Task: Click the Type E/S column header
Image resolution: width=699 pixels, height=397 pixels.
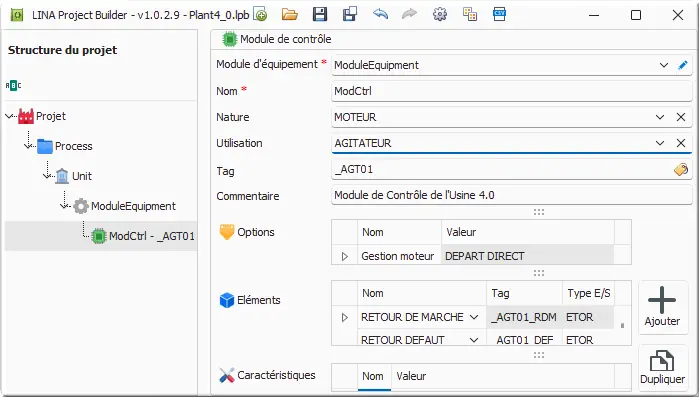Action: coord(588,293)
